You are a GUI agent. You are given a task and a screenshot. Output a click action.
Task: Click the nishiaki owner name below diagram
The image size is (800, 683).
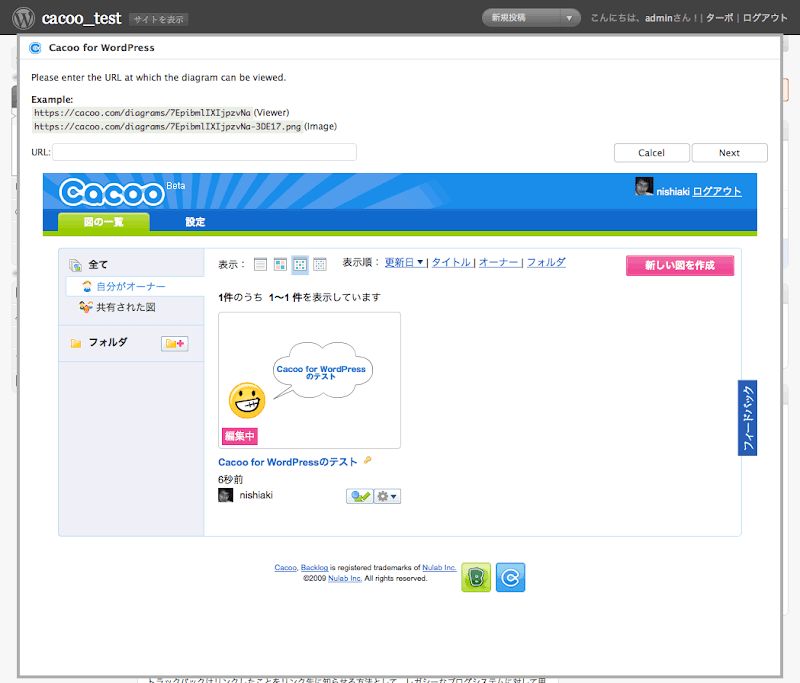coord(256,495)
